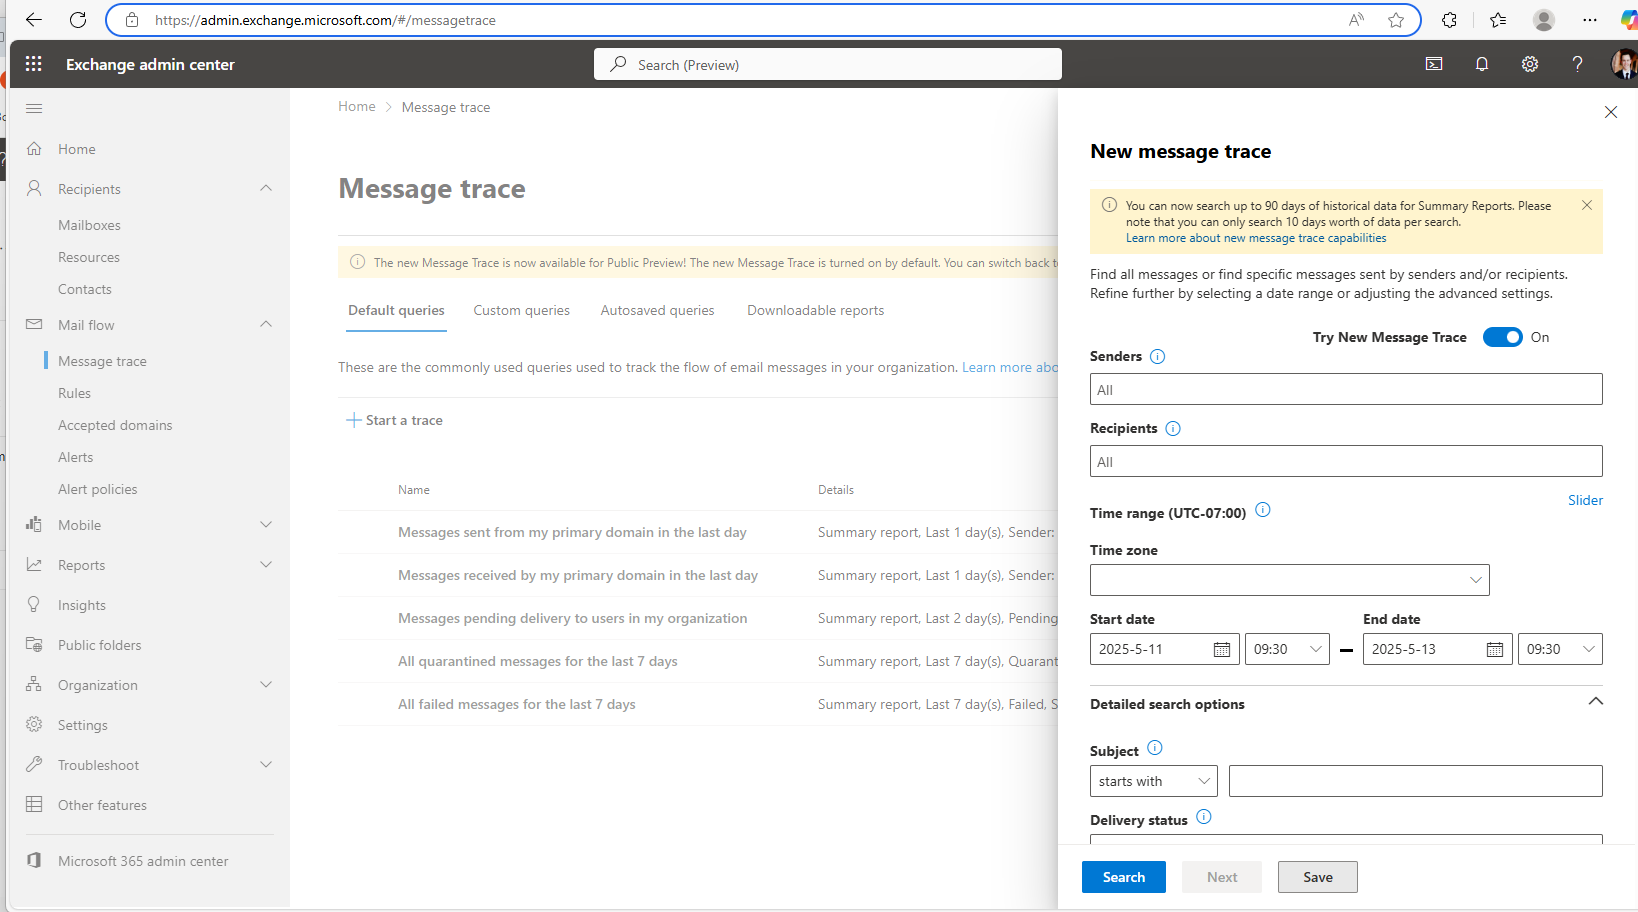The height and width of the screenshot is (912, 1638).
Task: Open the End date calendar picker
Action: point(1494,649)
